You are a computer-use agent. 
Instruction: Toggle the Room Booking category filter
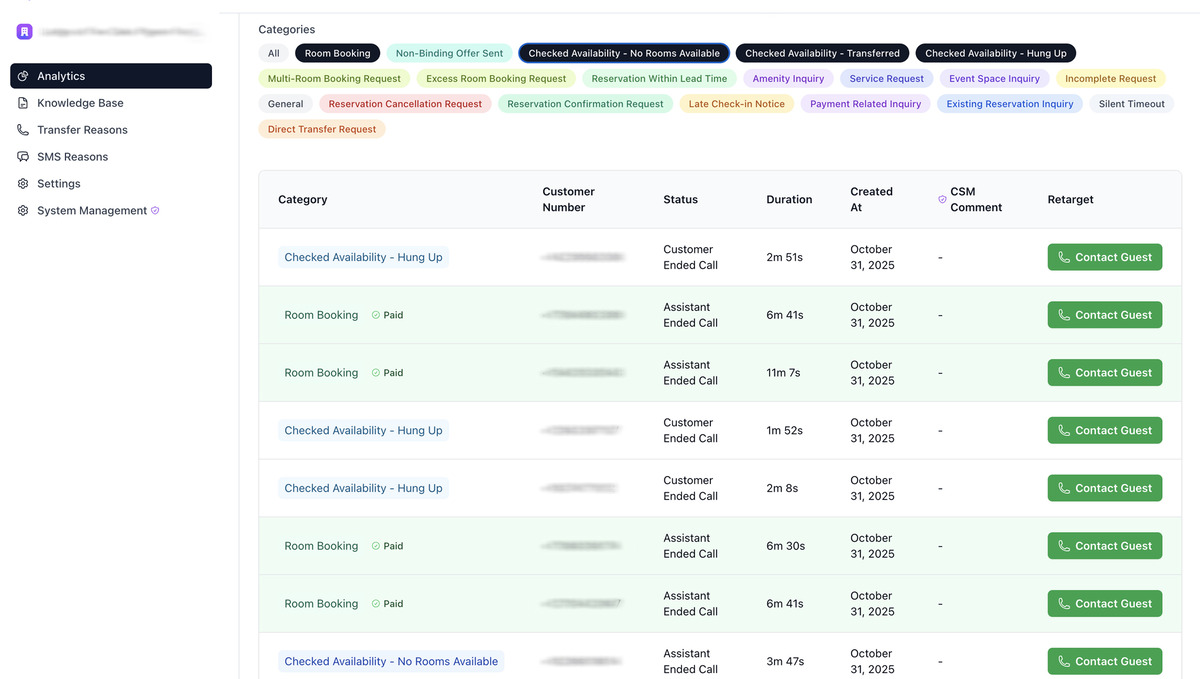point(337,53)
